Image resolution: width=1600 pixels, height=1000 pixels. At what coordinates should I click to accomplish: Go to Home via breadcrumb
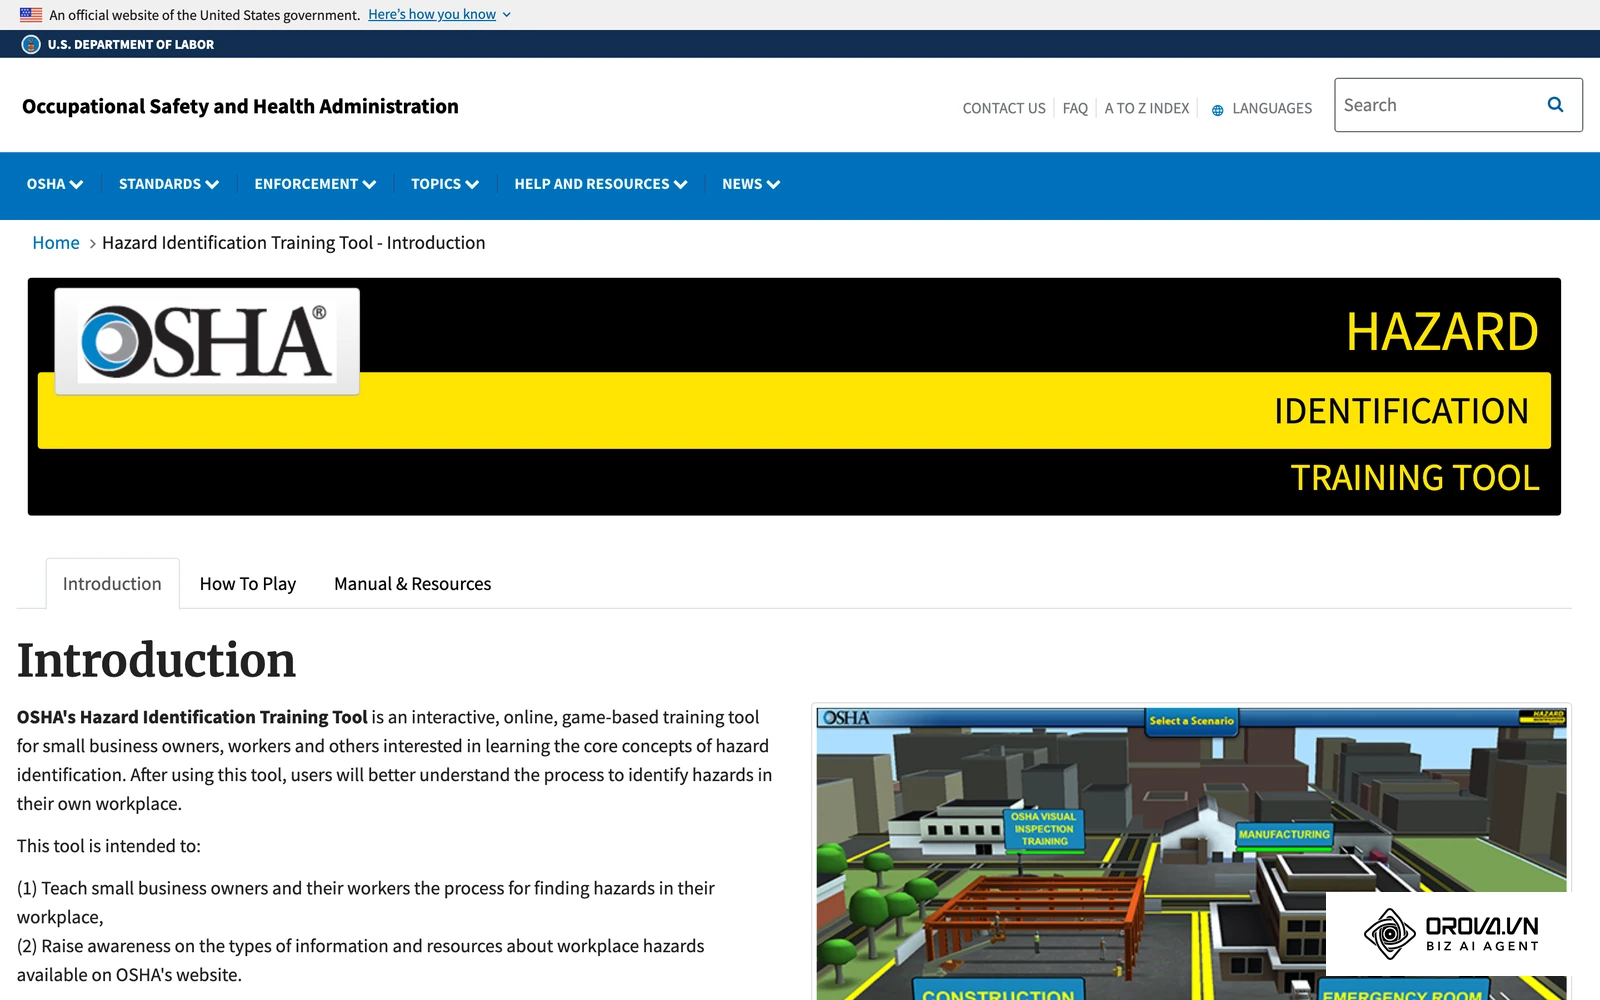click(56, 243)
